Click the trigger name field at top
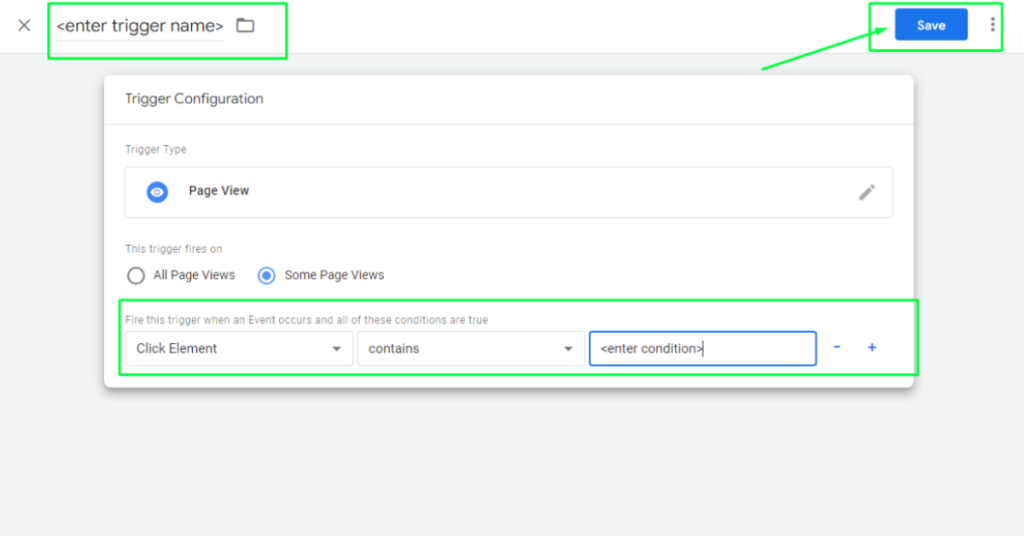1024x536 pixels. pos(140,26)
